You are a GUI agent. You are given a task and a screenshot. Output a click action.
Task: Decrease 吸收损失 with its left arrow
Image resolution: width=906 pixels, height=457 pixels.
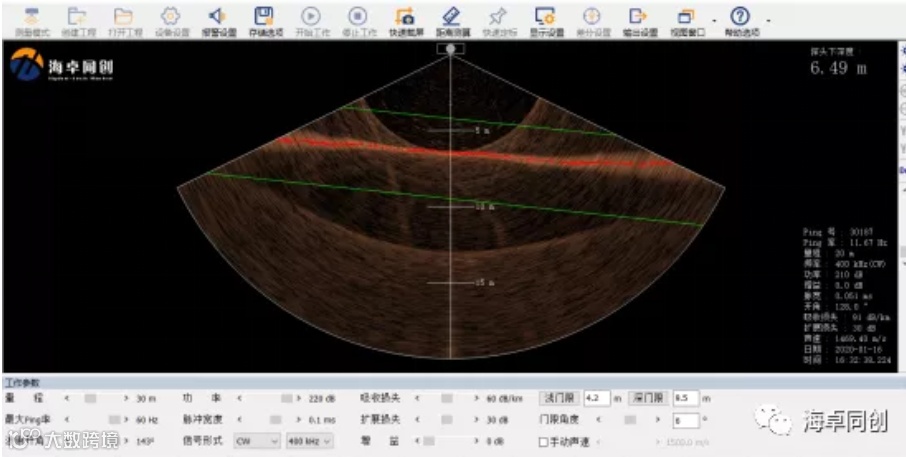(x=417, y=398)
